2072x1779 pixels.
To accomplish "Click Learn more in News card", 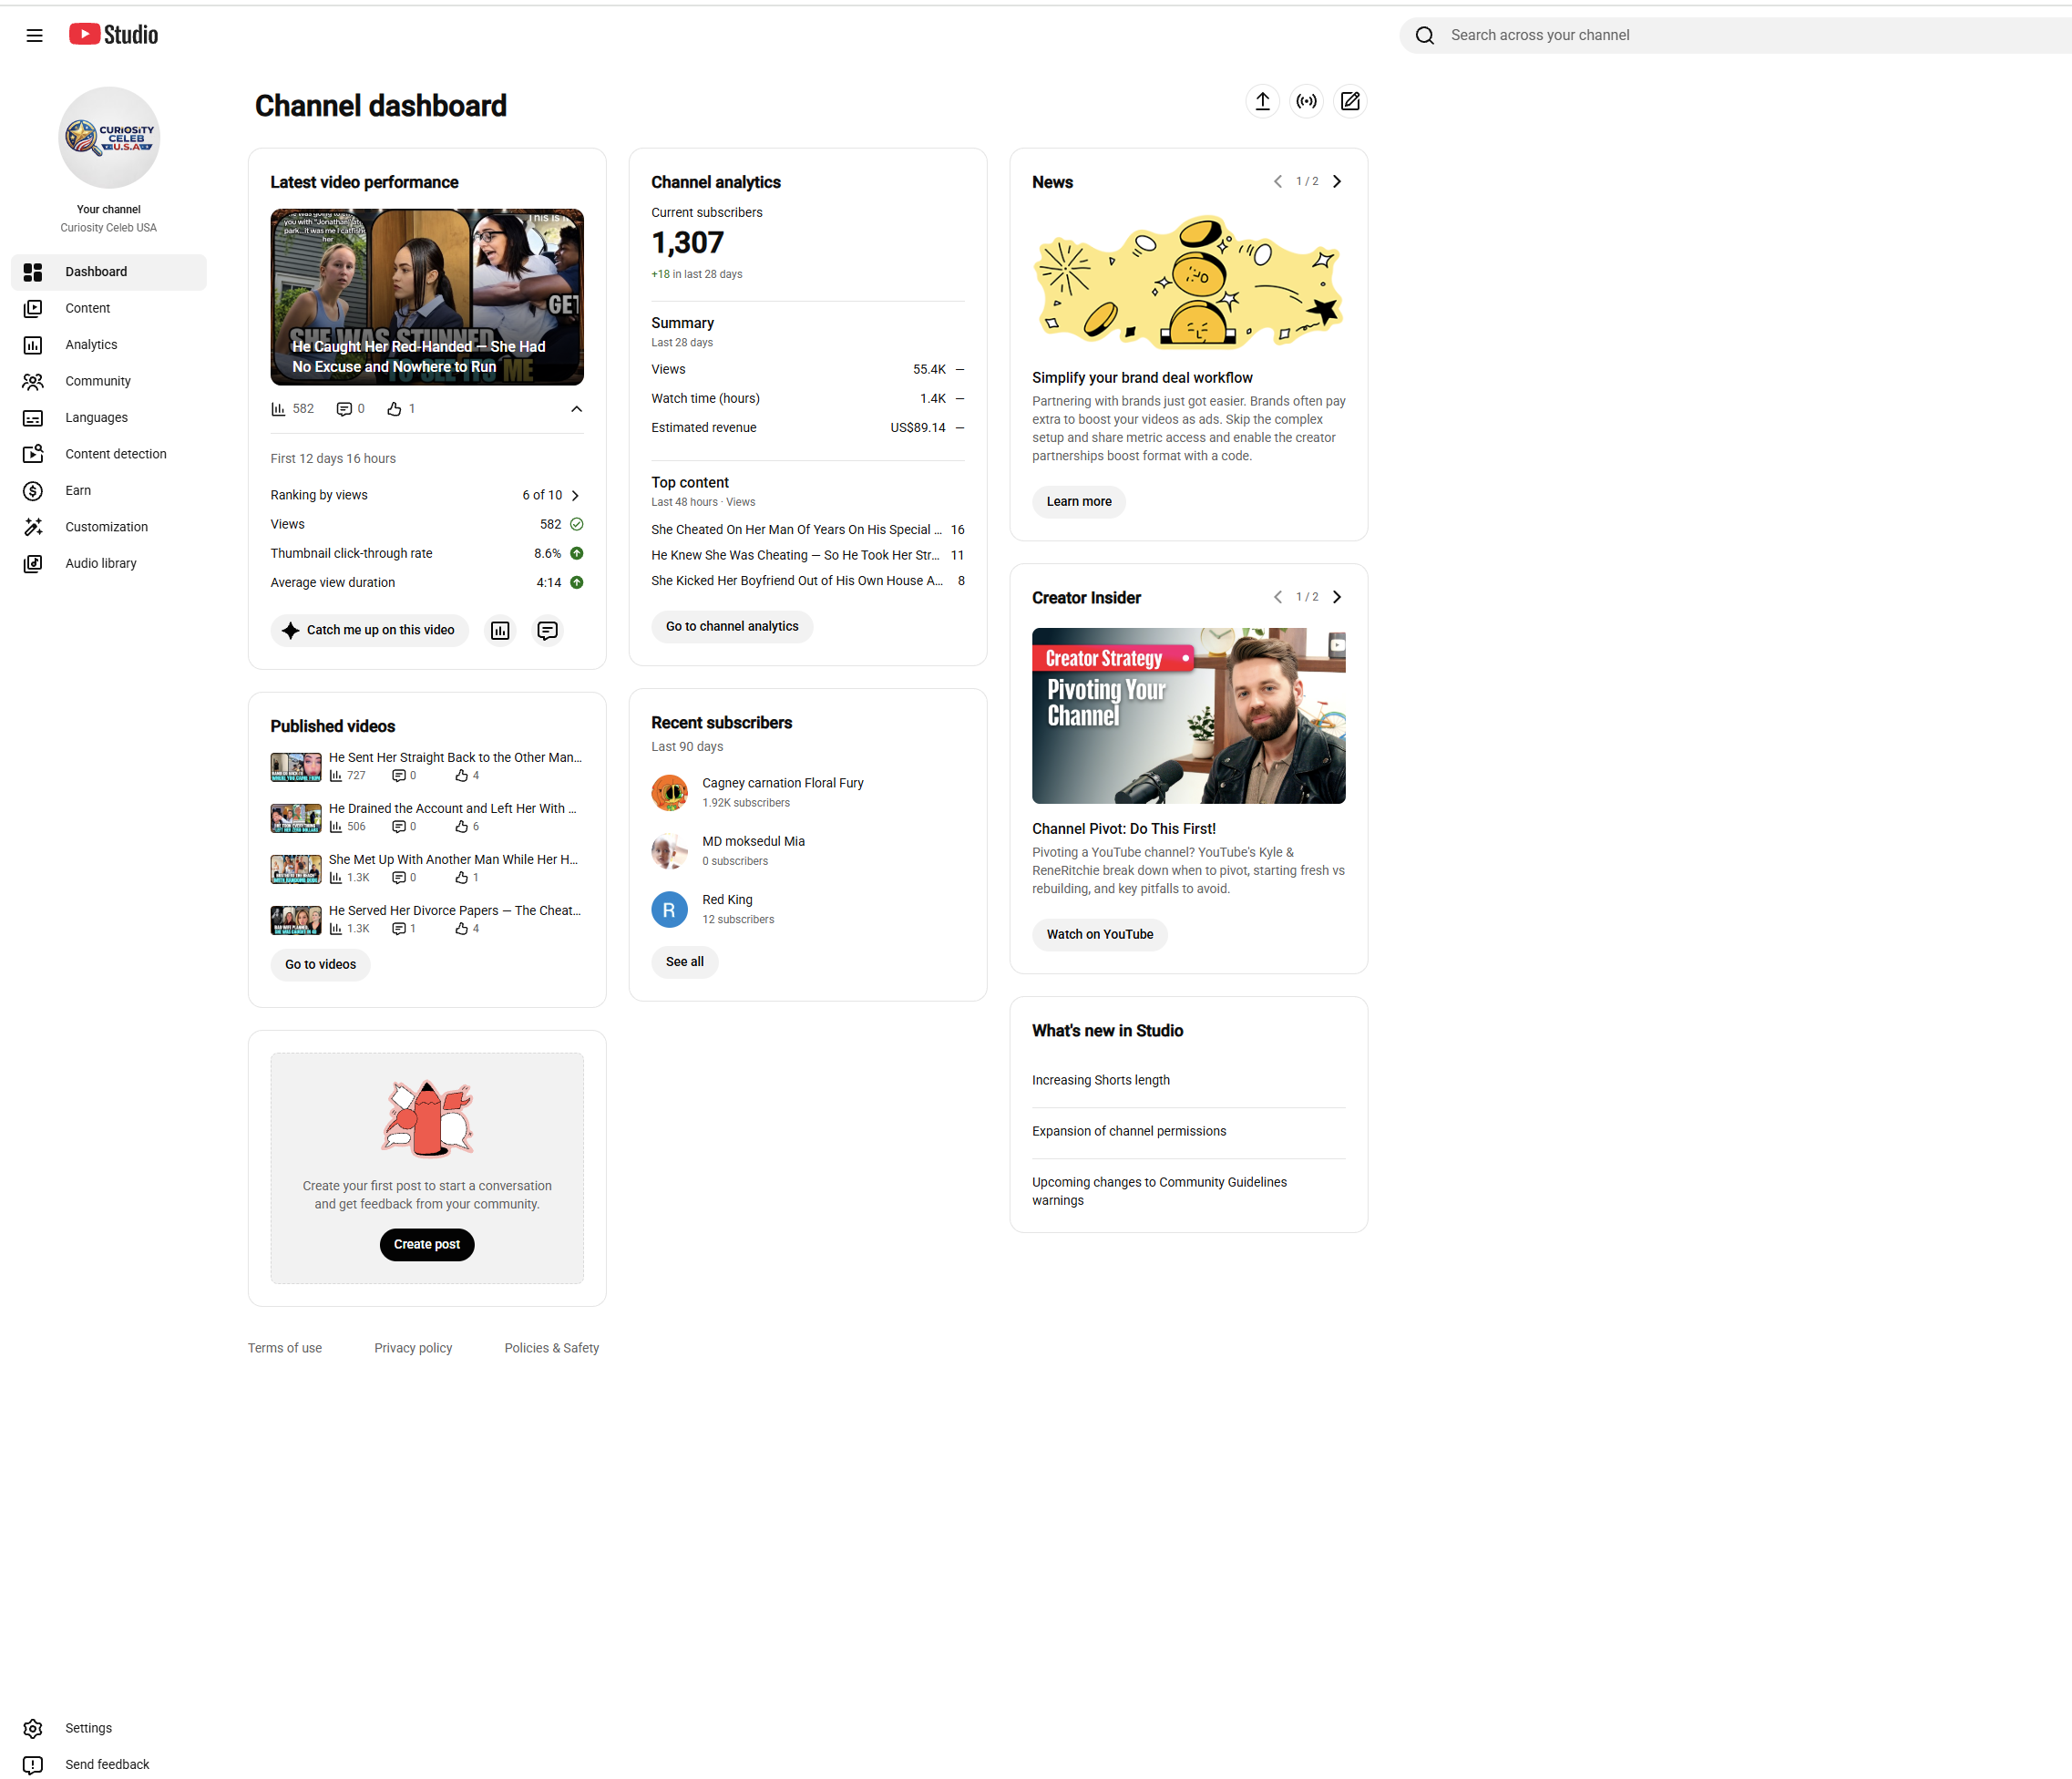I will coord(1079,502).
